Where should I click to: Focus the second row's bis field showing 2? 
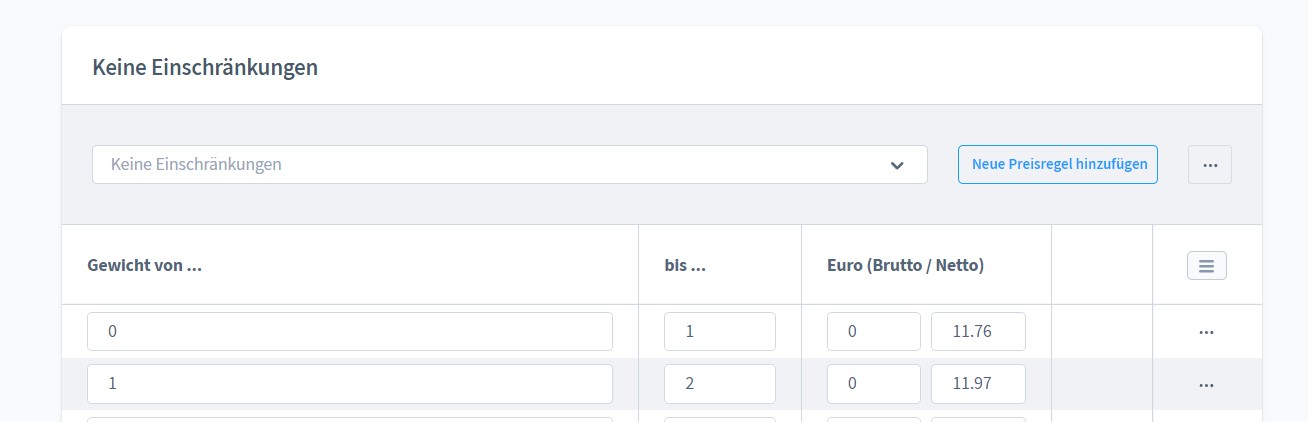click(720, 383)
